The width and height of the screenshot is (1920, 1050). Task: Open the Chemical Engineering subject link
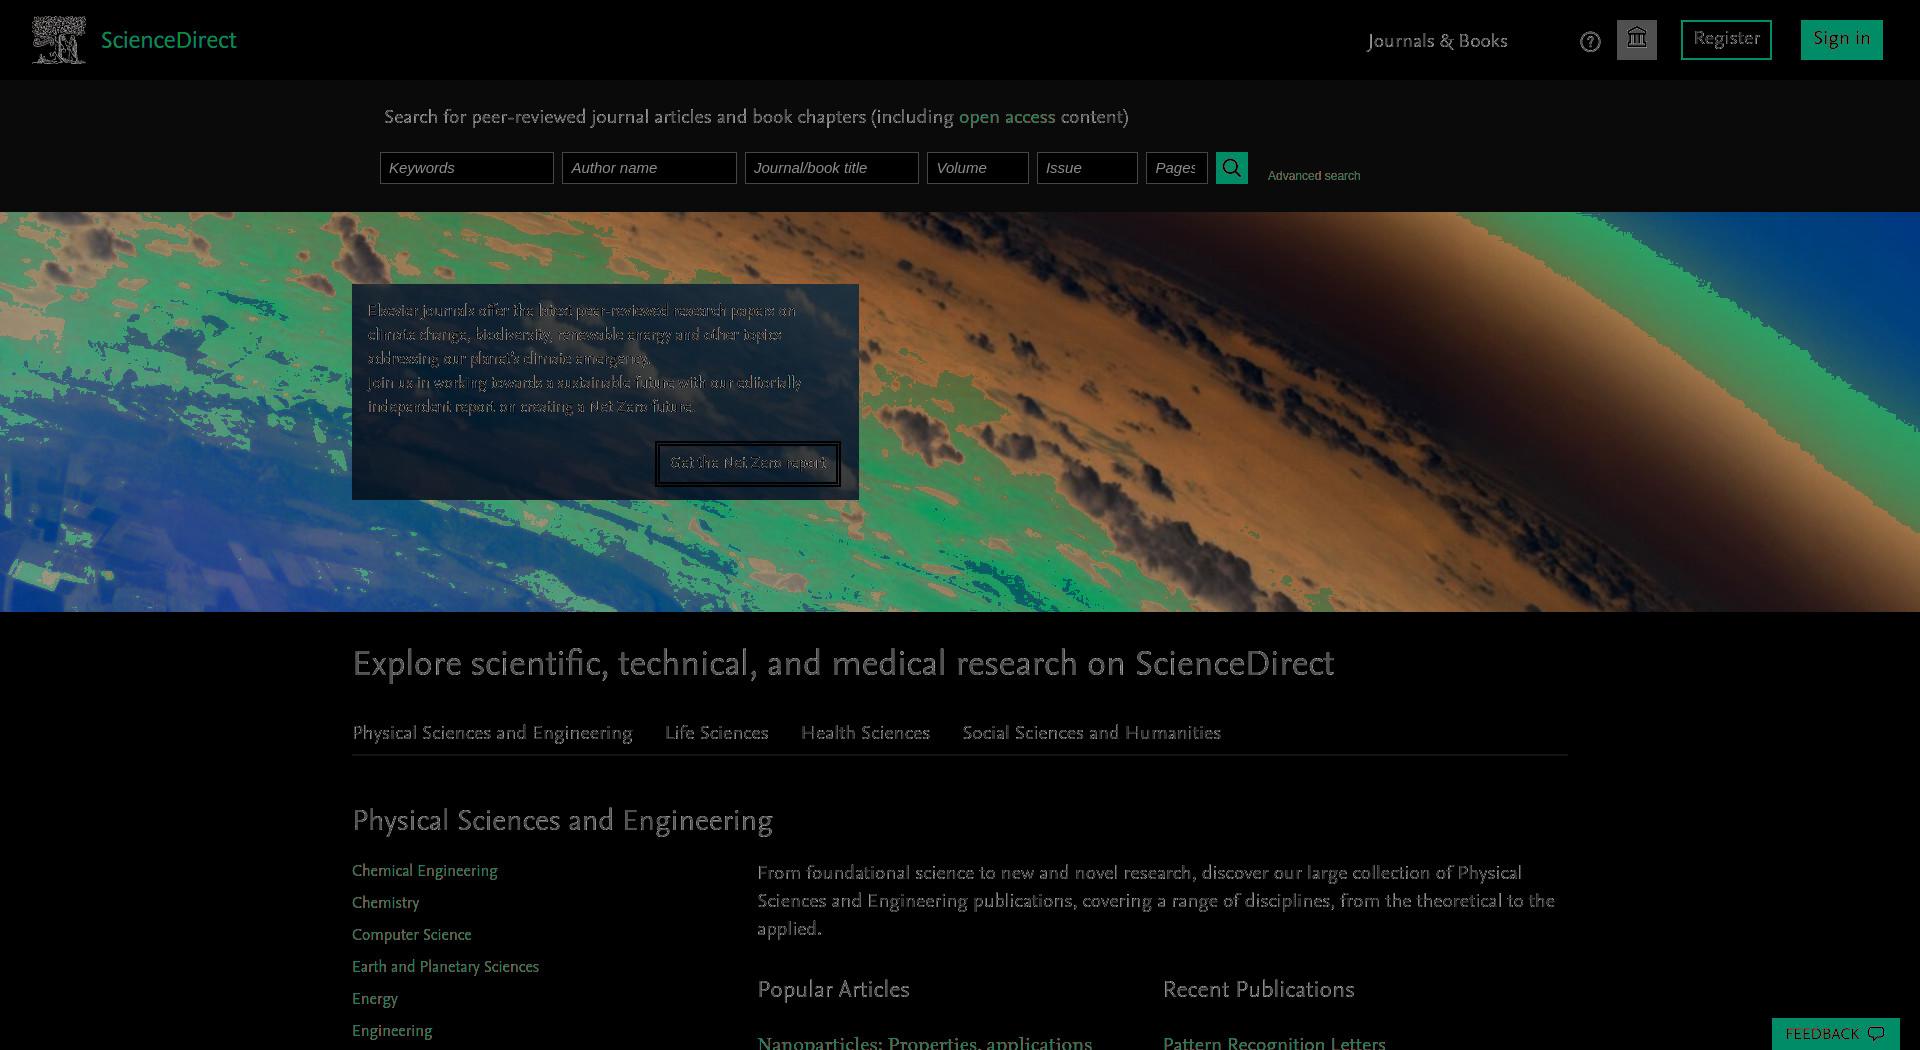pyautogui.click(x=425, y=871)
